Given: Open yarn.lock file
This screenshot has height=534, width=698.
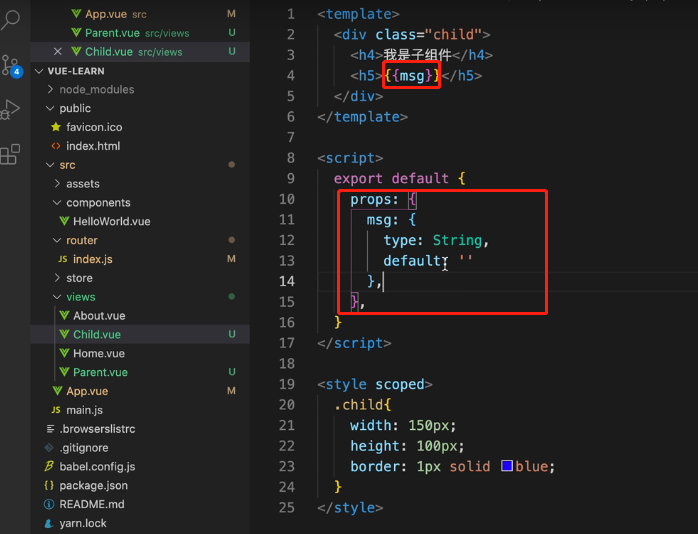Looking at the screenshot, I should coord(140,523).
